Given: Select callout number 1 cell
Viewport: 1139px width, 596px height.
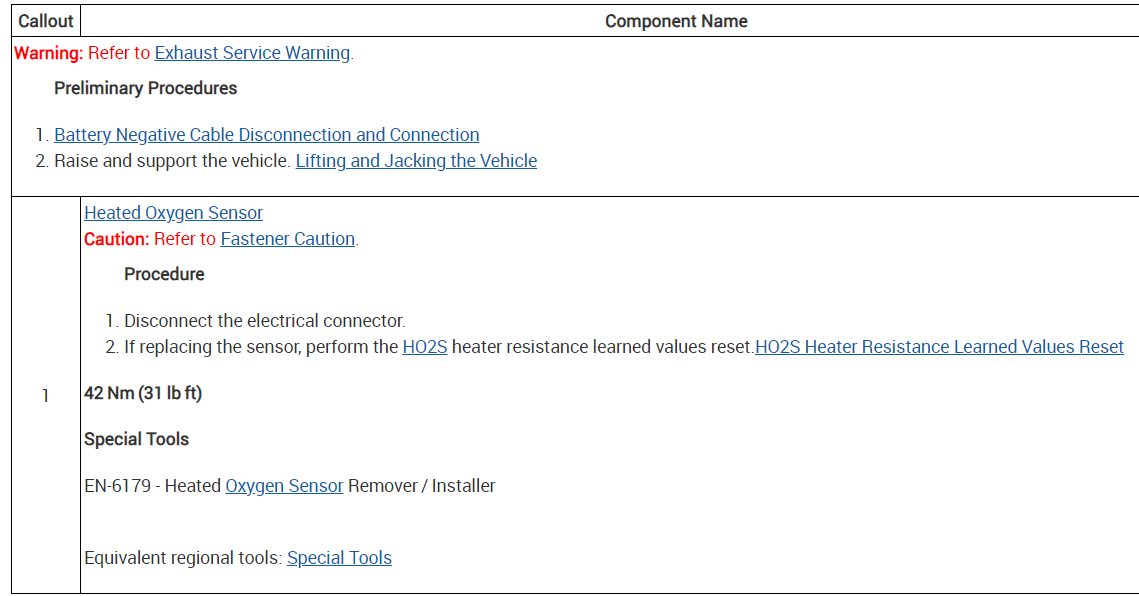Looking at the screenshot, I should pos(45,396).
